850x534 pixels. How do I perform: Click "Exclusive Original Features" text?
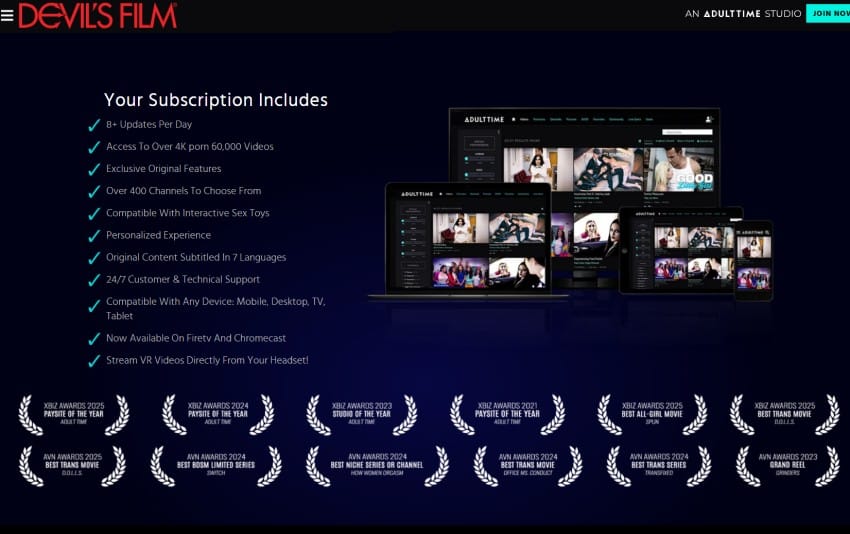point(164,169)
